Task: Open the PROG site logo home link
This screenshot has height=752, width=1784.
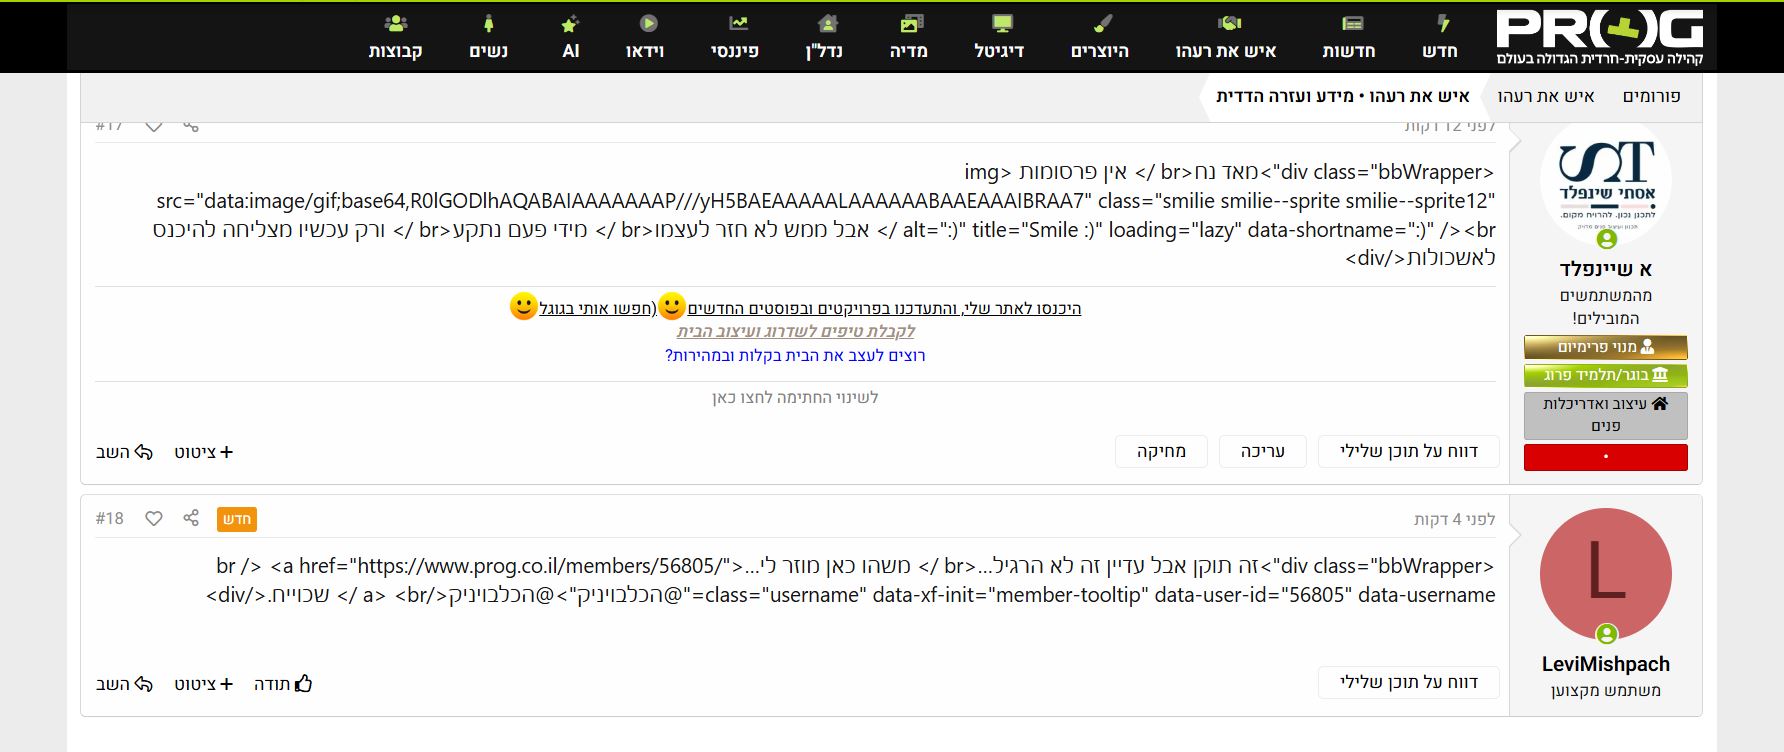Action: tap(1599, 38)
